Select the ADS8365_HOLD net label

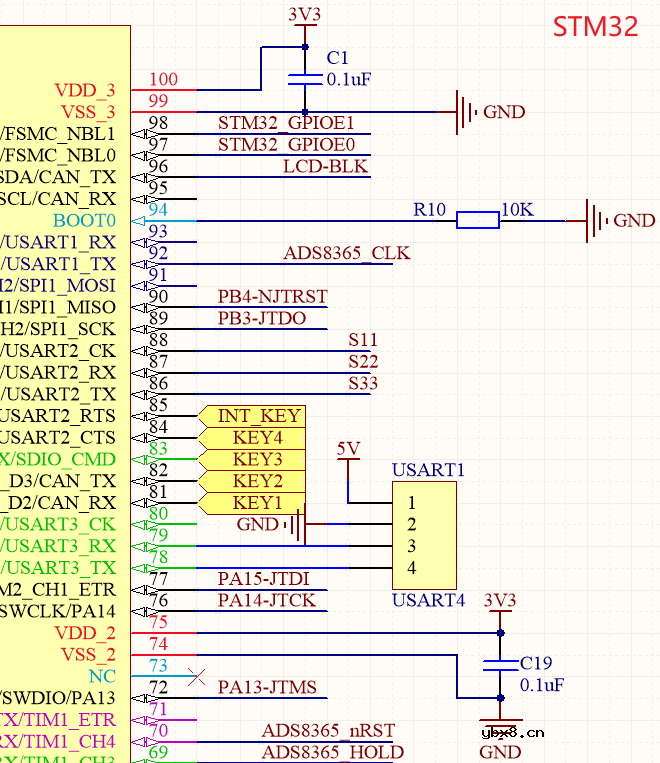[x=332, y=752]
